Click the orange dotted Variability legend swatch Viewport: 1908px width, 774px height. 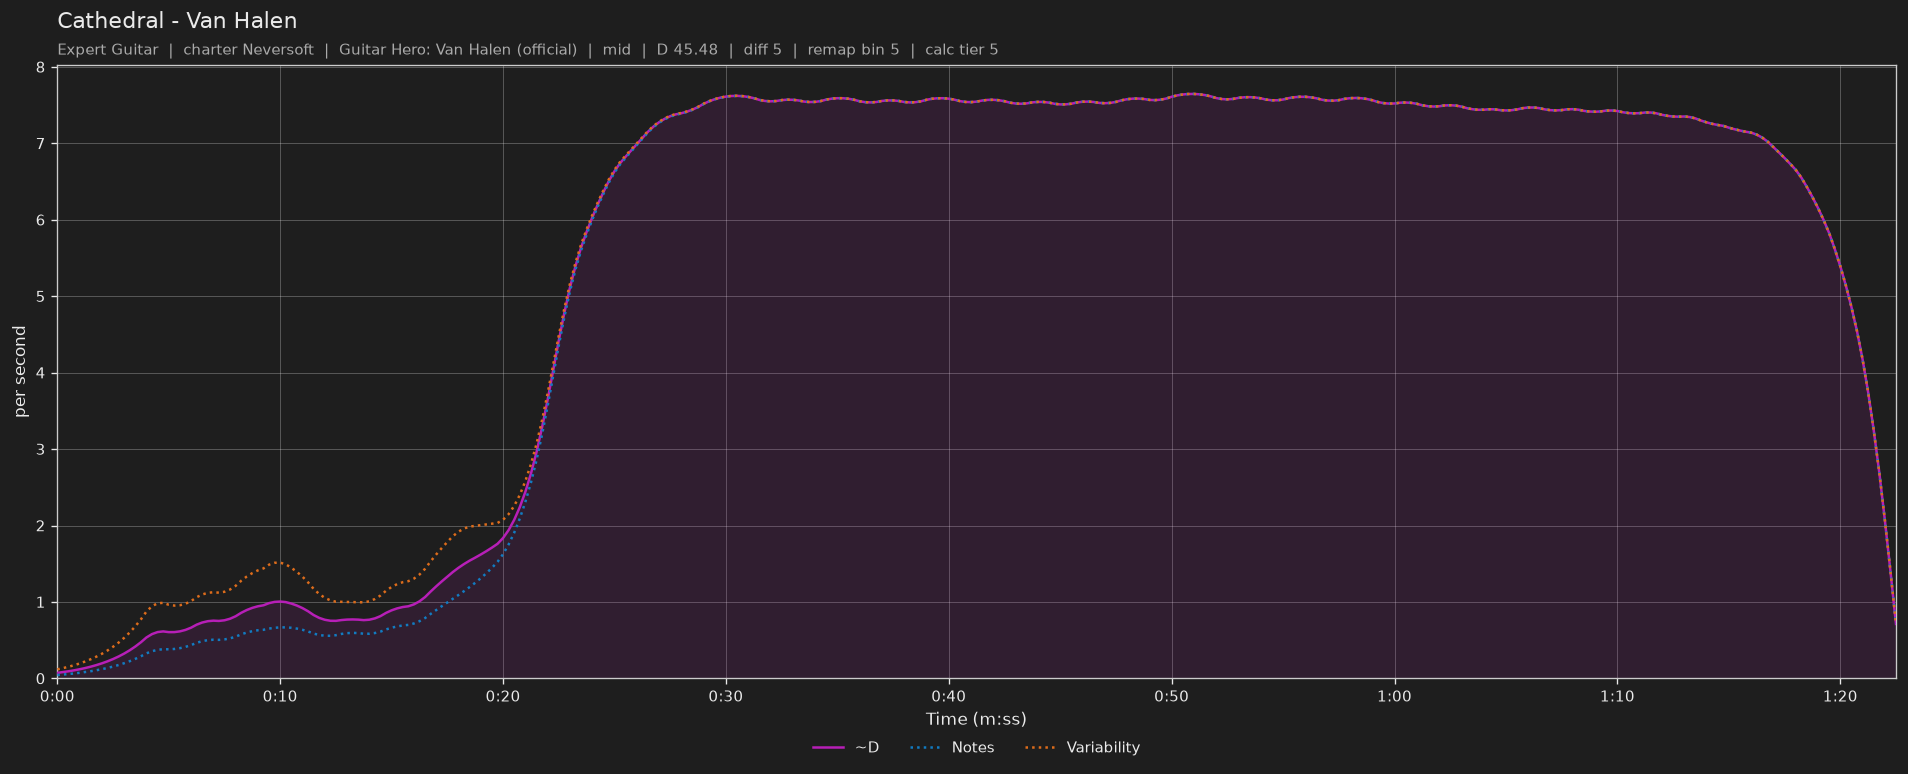tap(1041, 748)
